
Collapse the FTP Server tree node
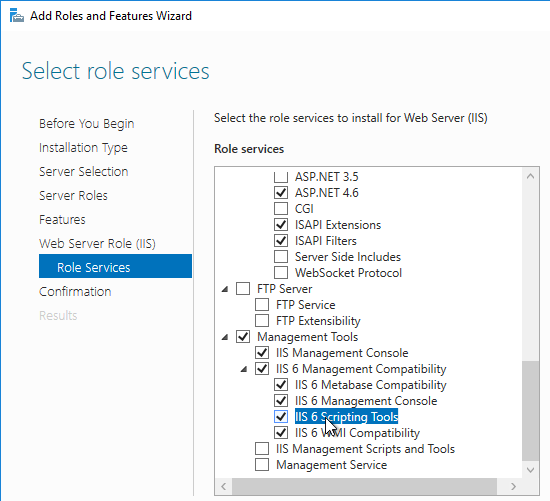[225, 289]
